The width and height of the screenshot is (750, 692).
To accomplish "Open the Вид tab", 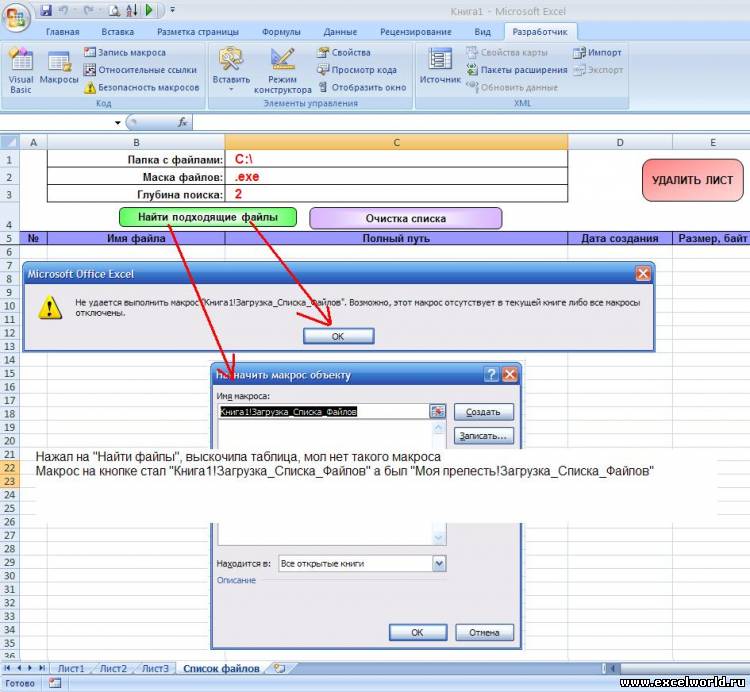I will (483, 32).
